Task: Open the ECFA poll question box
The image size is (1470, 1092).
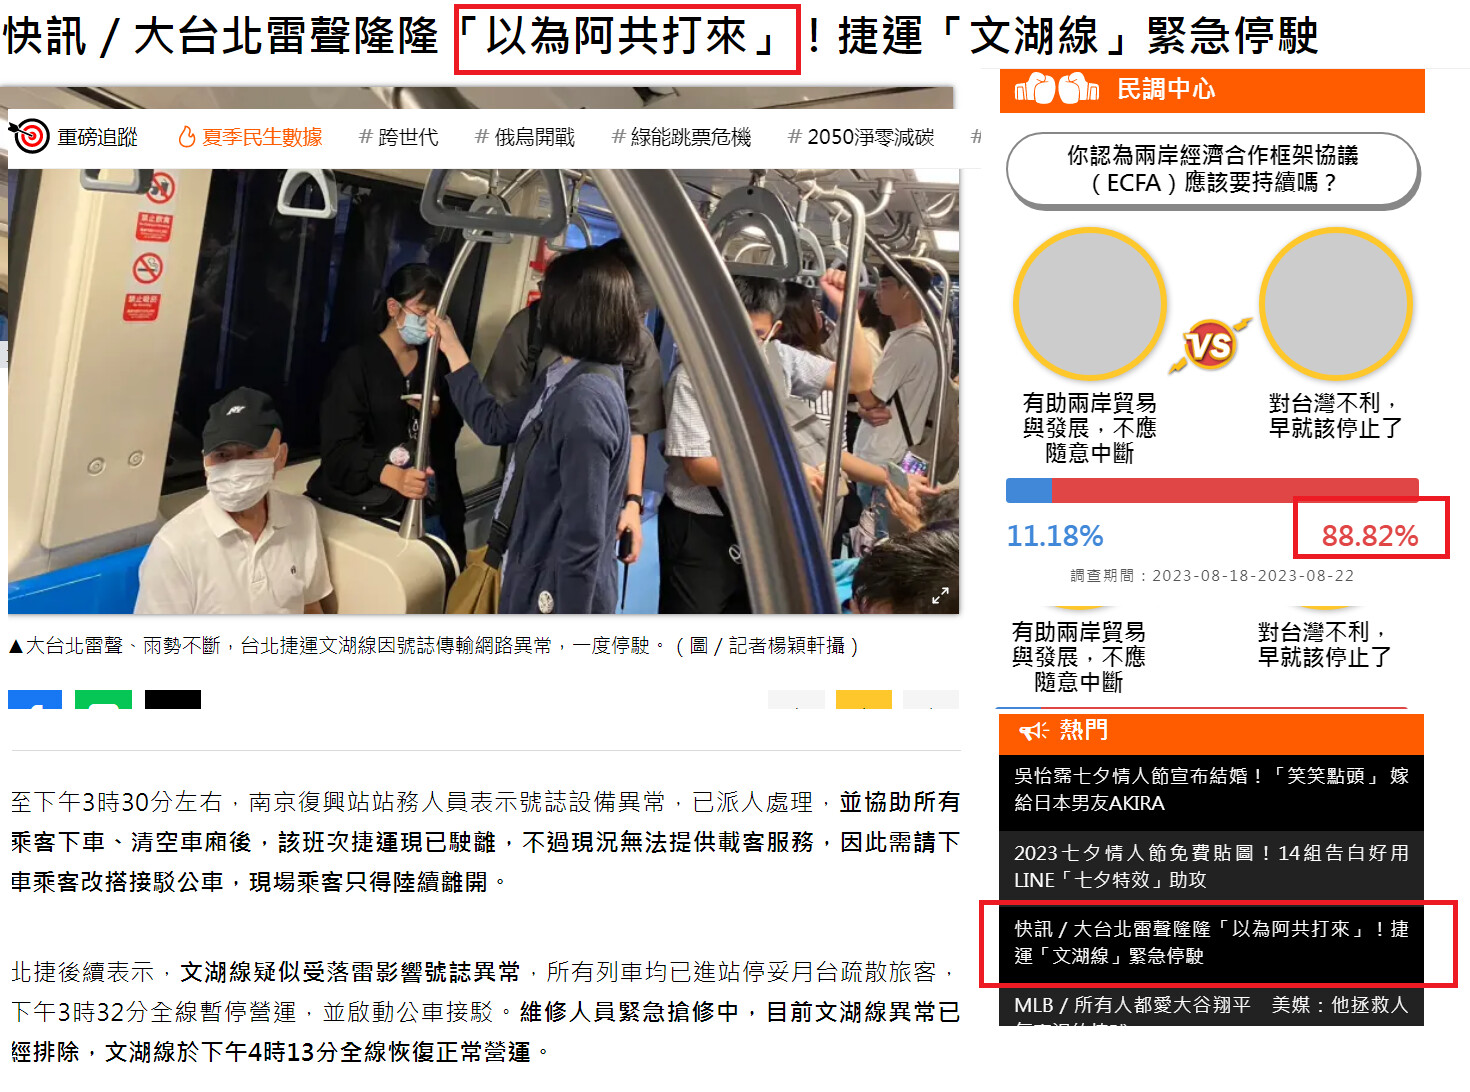Action: tap(1212, 169)
